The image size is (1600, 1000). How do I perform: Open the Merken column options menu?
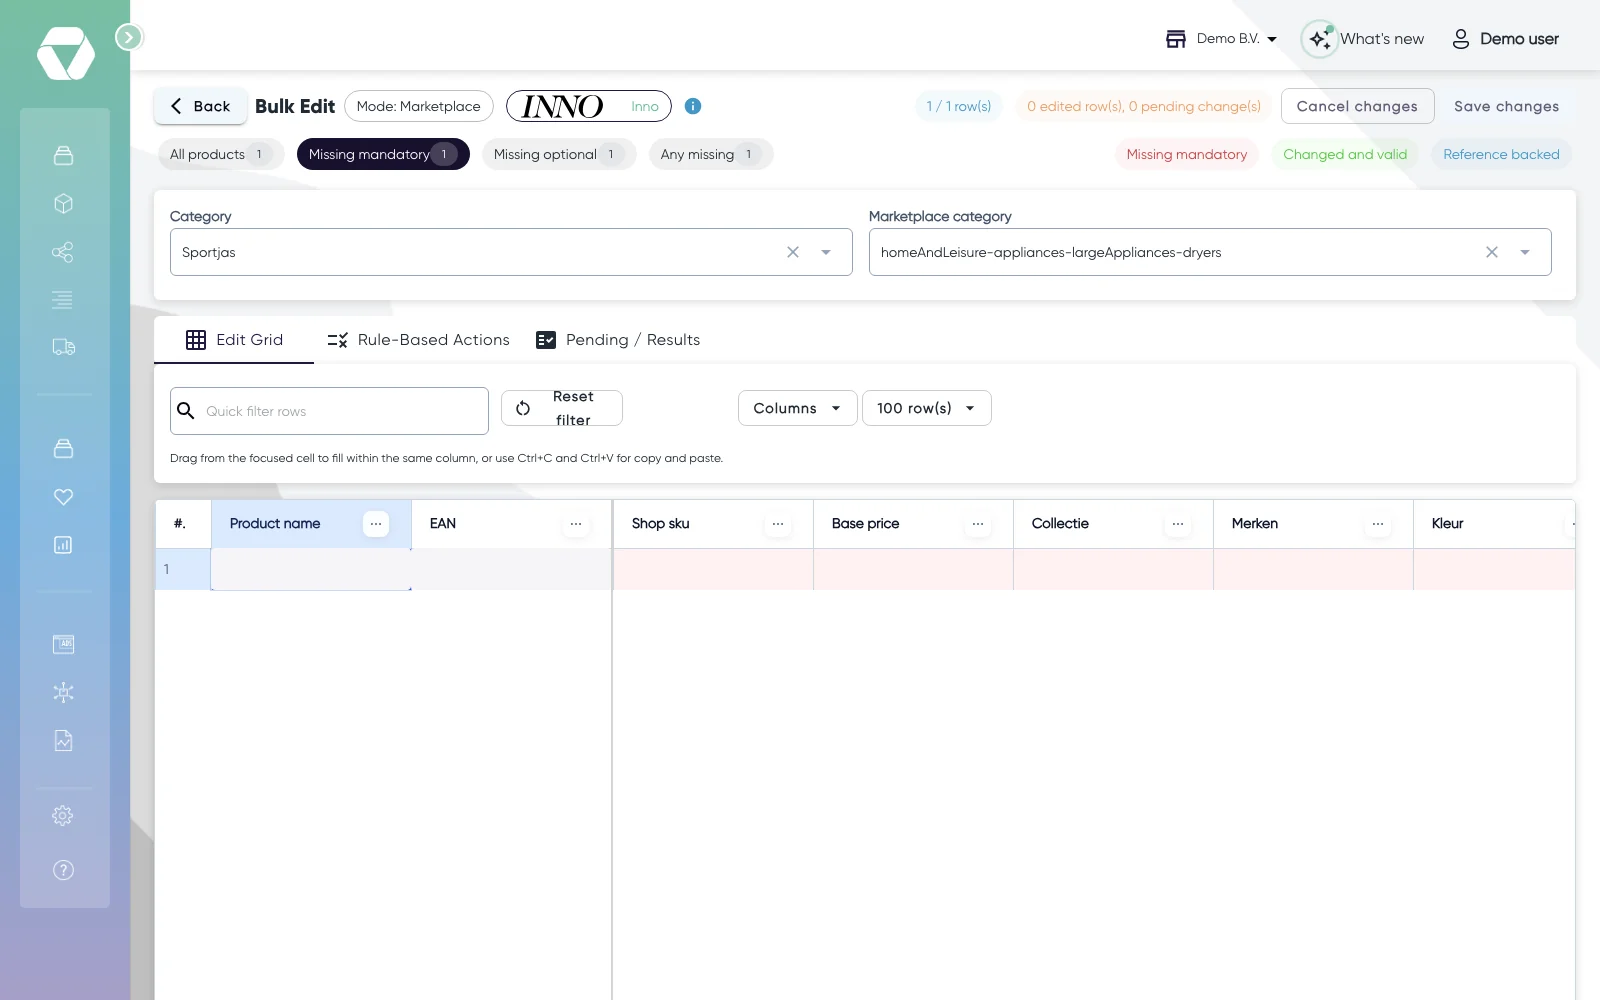coord(1378,524)
